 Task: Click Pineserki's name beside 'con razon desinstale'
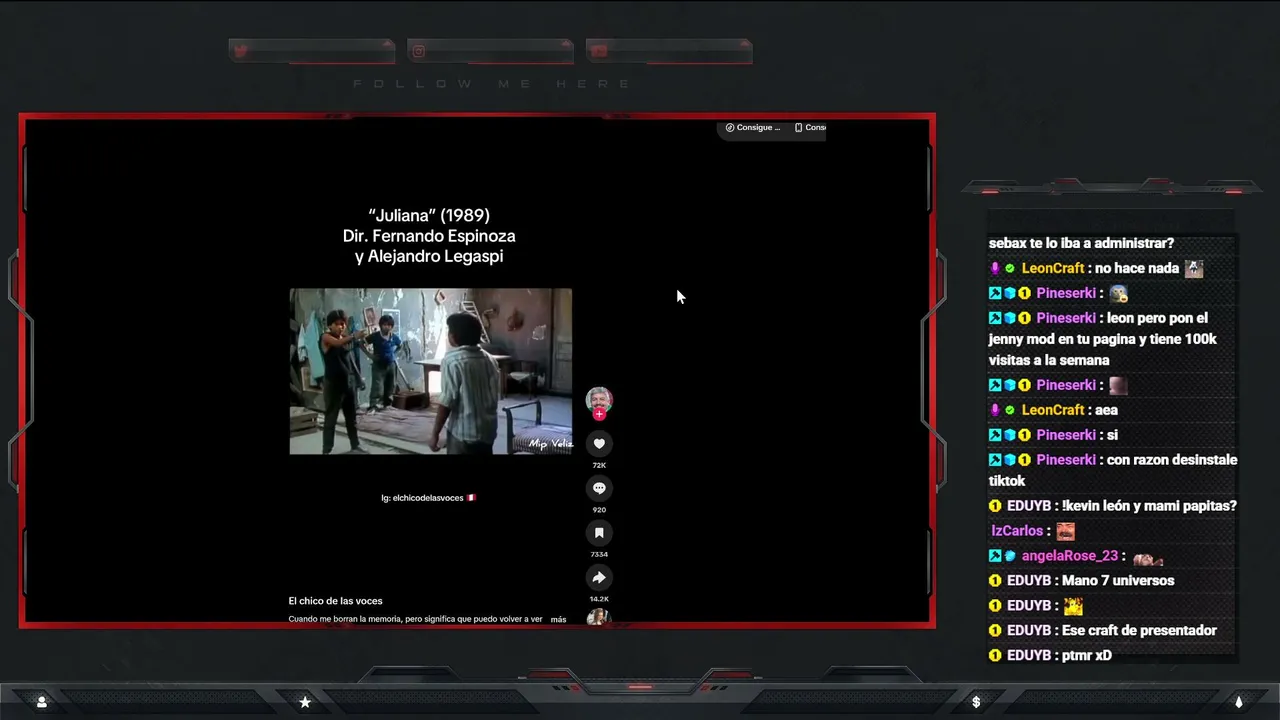click(1066, 460)
